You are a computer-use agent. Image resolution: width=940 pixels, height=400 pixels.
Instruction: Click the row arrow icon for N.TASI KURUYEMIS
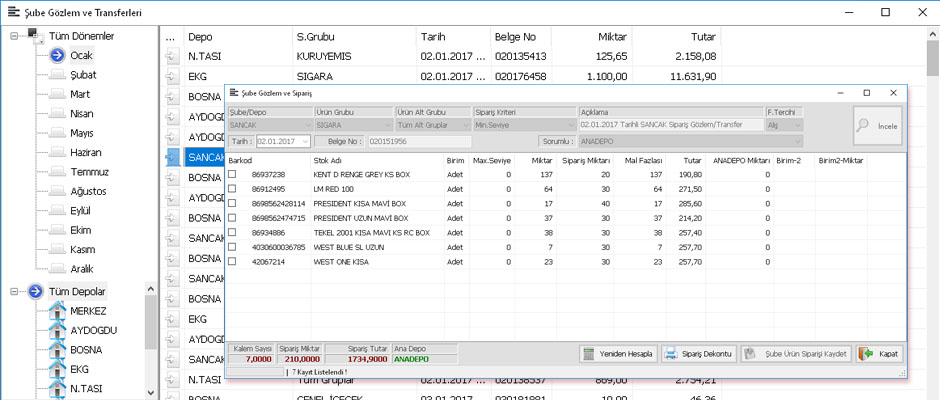pyautogui.click(x=172, y=56)
